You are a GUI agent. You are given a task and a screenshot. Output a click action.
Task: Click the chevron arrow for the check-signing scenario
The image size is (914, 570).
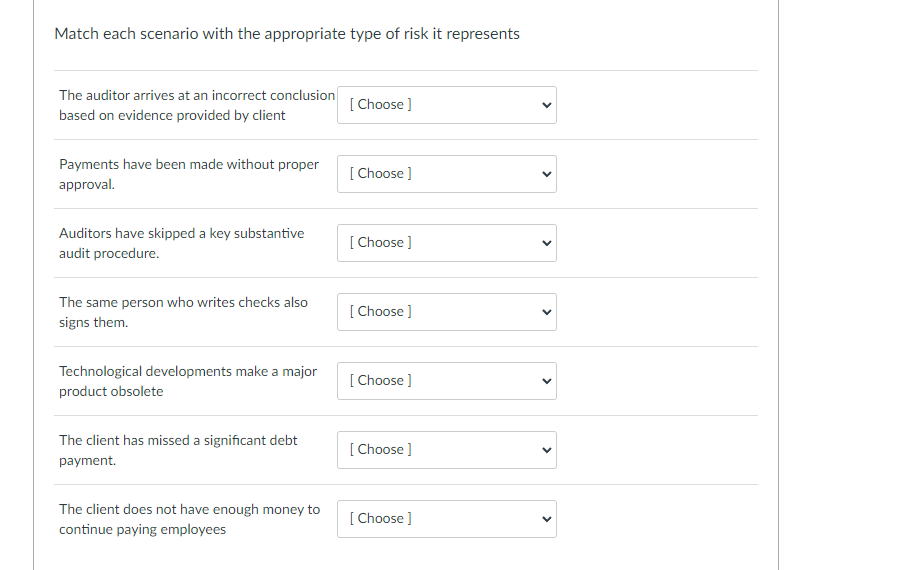coord(546,312)
